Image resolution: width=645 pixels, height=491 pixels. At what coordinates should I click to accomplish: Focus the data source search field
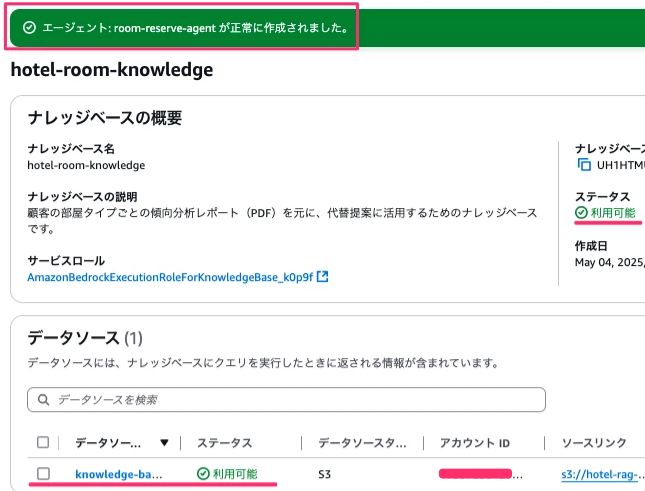[x=286, y=399]
